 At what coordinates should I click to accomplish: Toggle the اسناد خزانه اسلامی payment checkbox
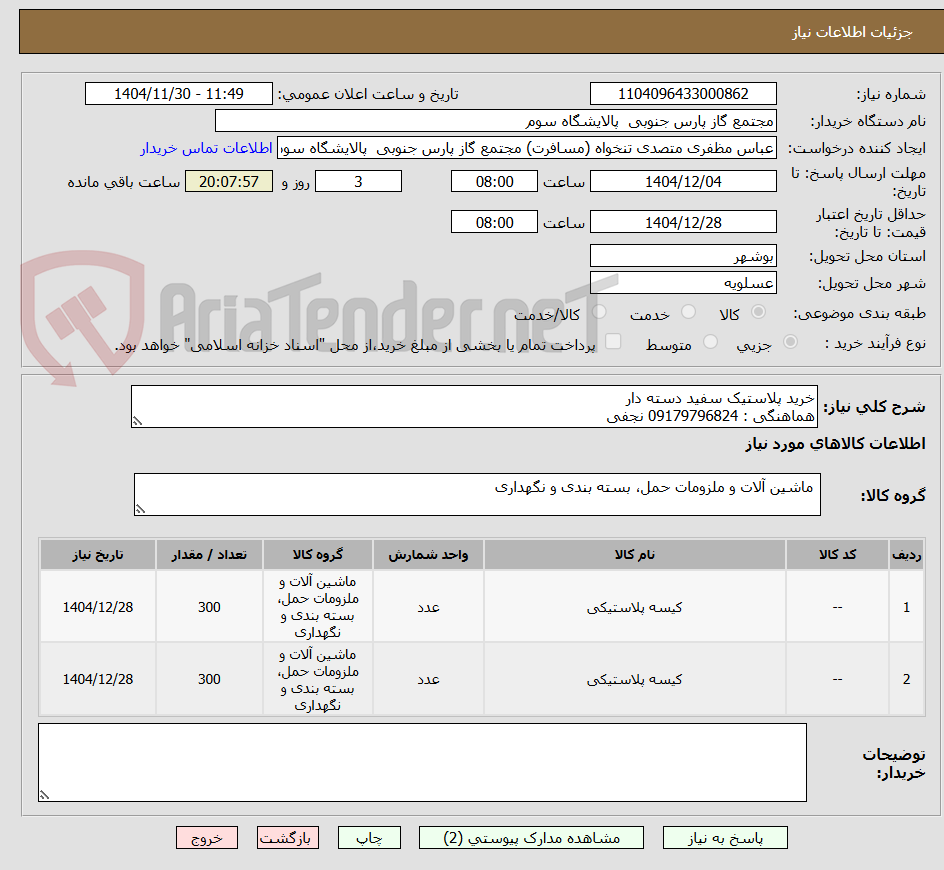pos(613,341)
